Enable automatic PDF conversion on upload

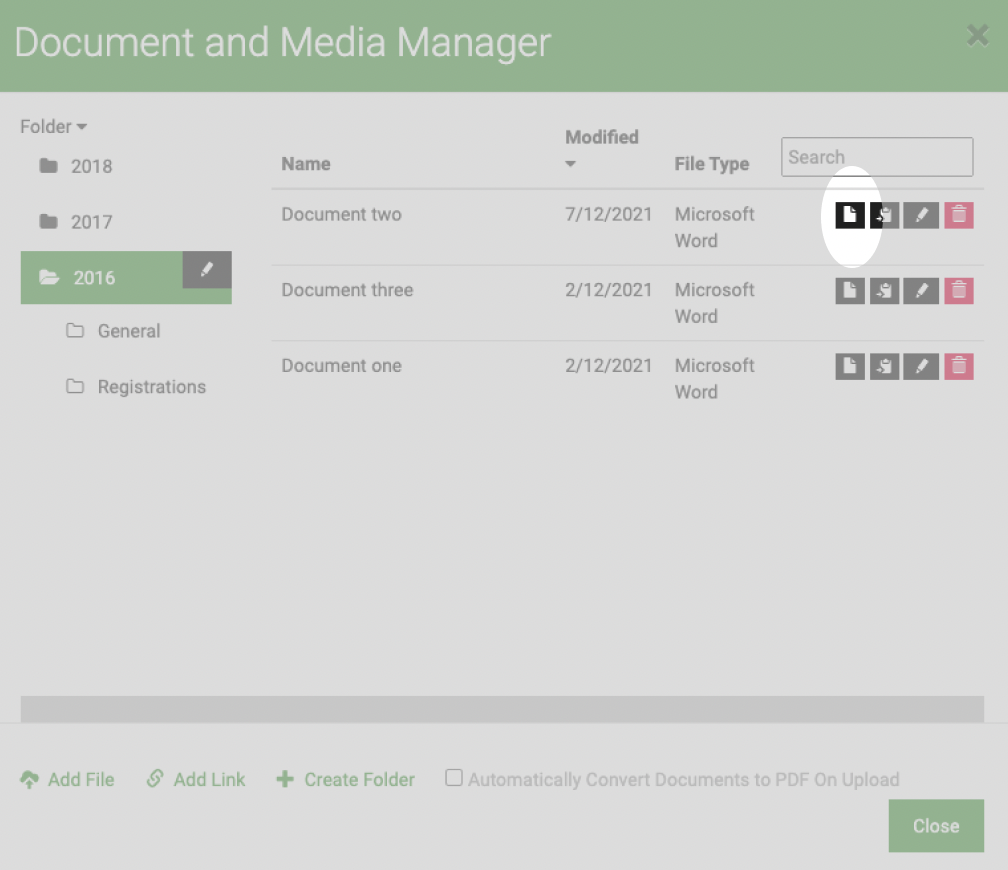[x=454, y=777]
